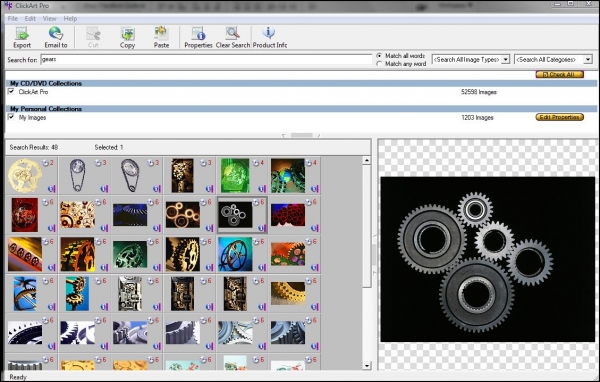Viewport: 600px width, 382px height.
Task: Toggle the ClickArt Pro collection checkbox
Action: pyautogui.click(x=11, y=91)
